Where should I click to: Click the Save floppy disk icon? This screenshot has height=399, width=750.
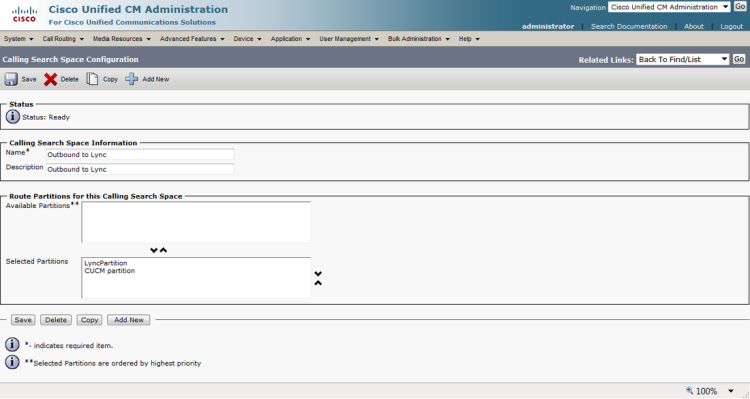click(x=11, y=79)
